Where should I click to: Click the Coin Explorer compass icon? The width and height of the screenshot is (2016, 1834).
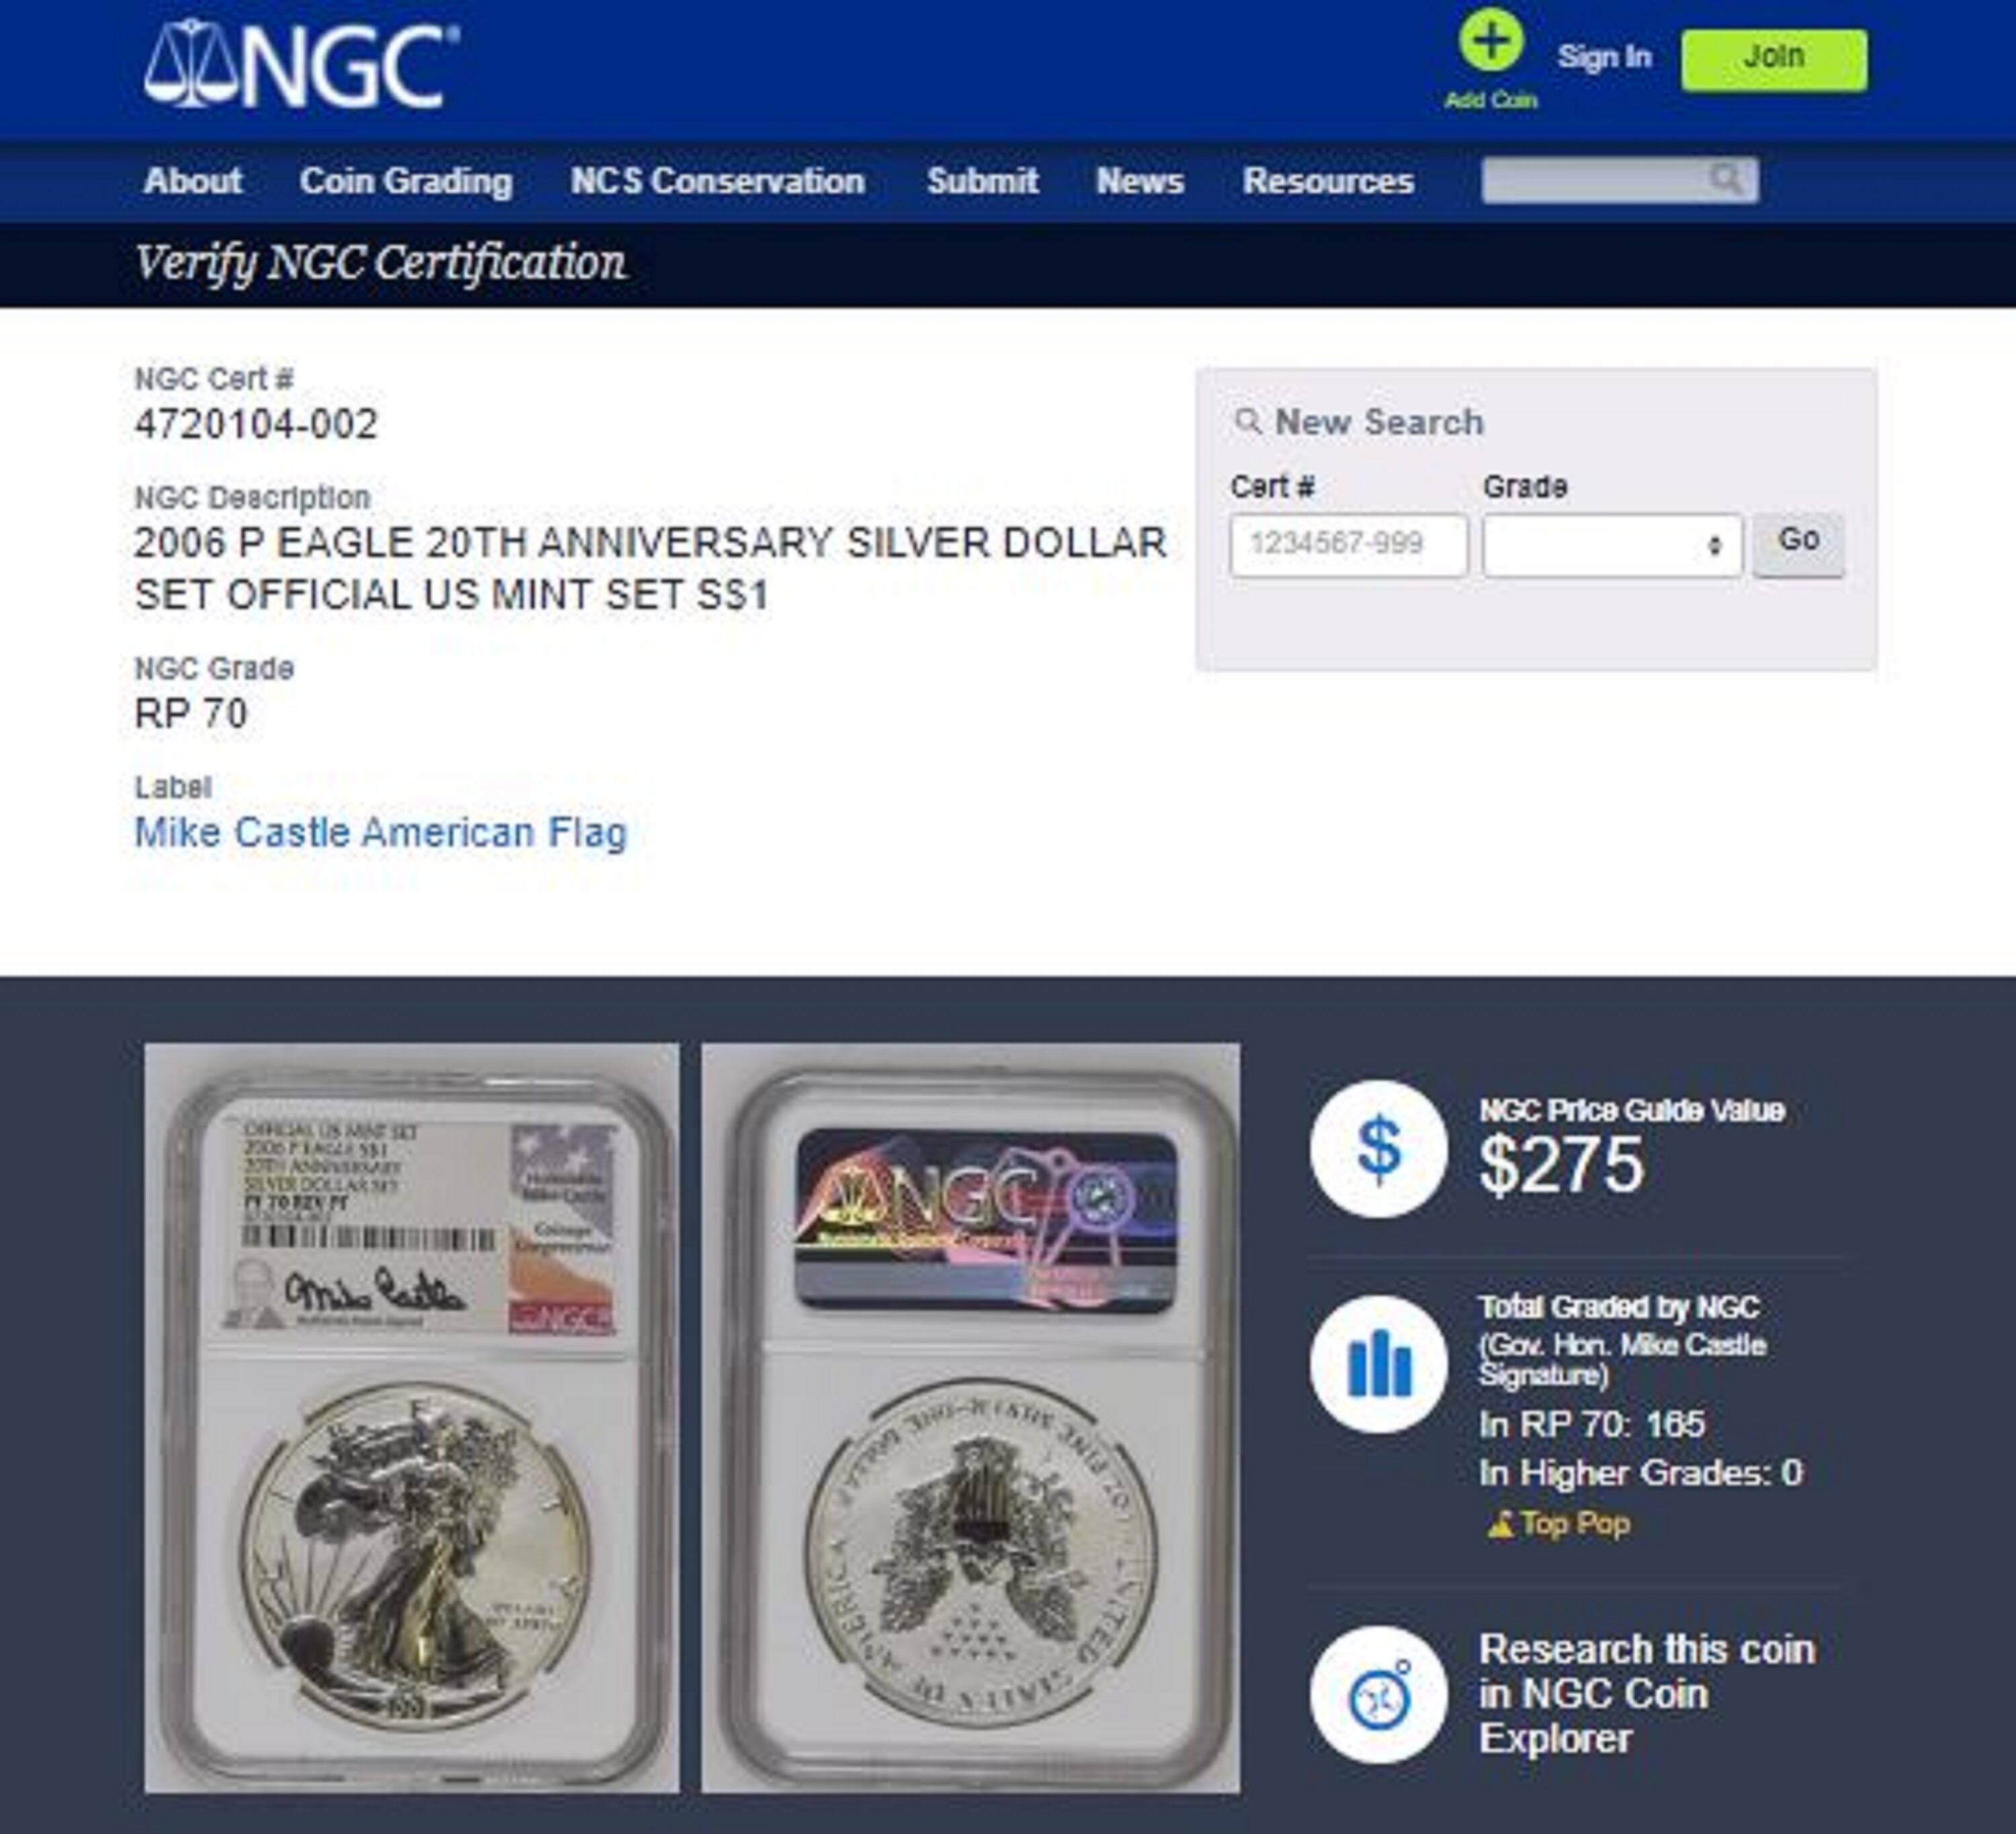(1378, 1694)
